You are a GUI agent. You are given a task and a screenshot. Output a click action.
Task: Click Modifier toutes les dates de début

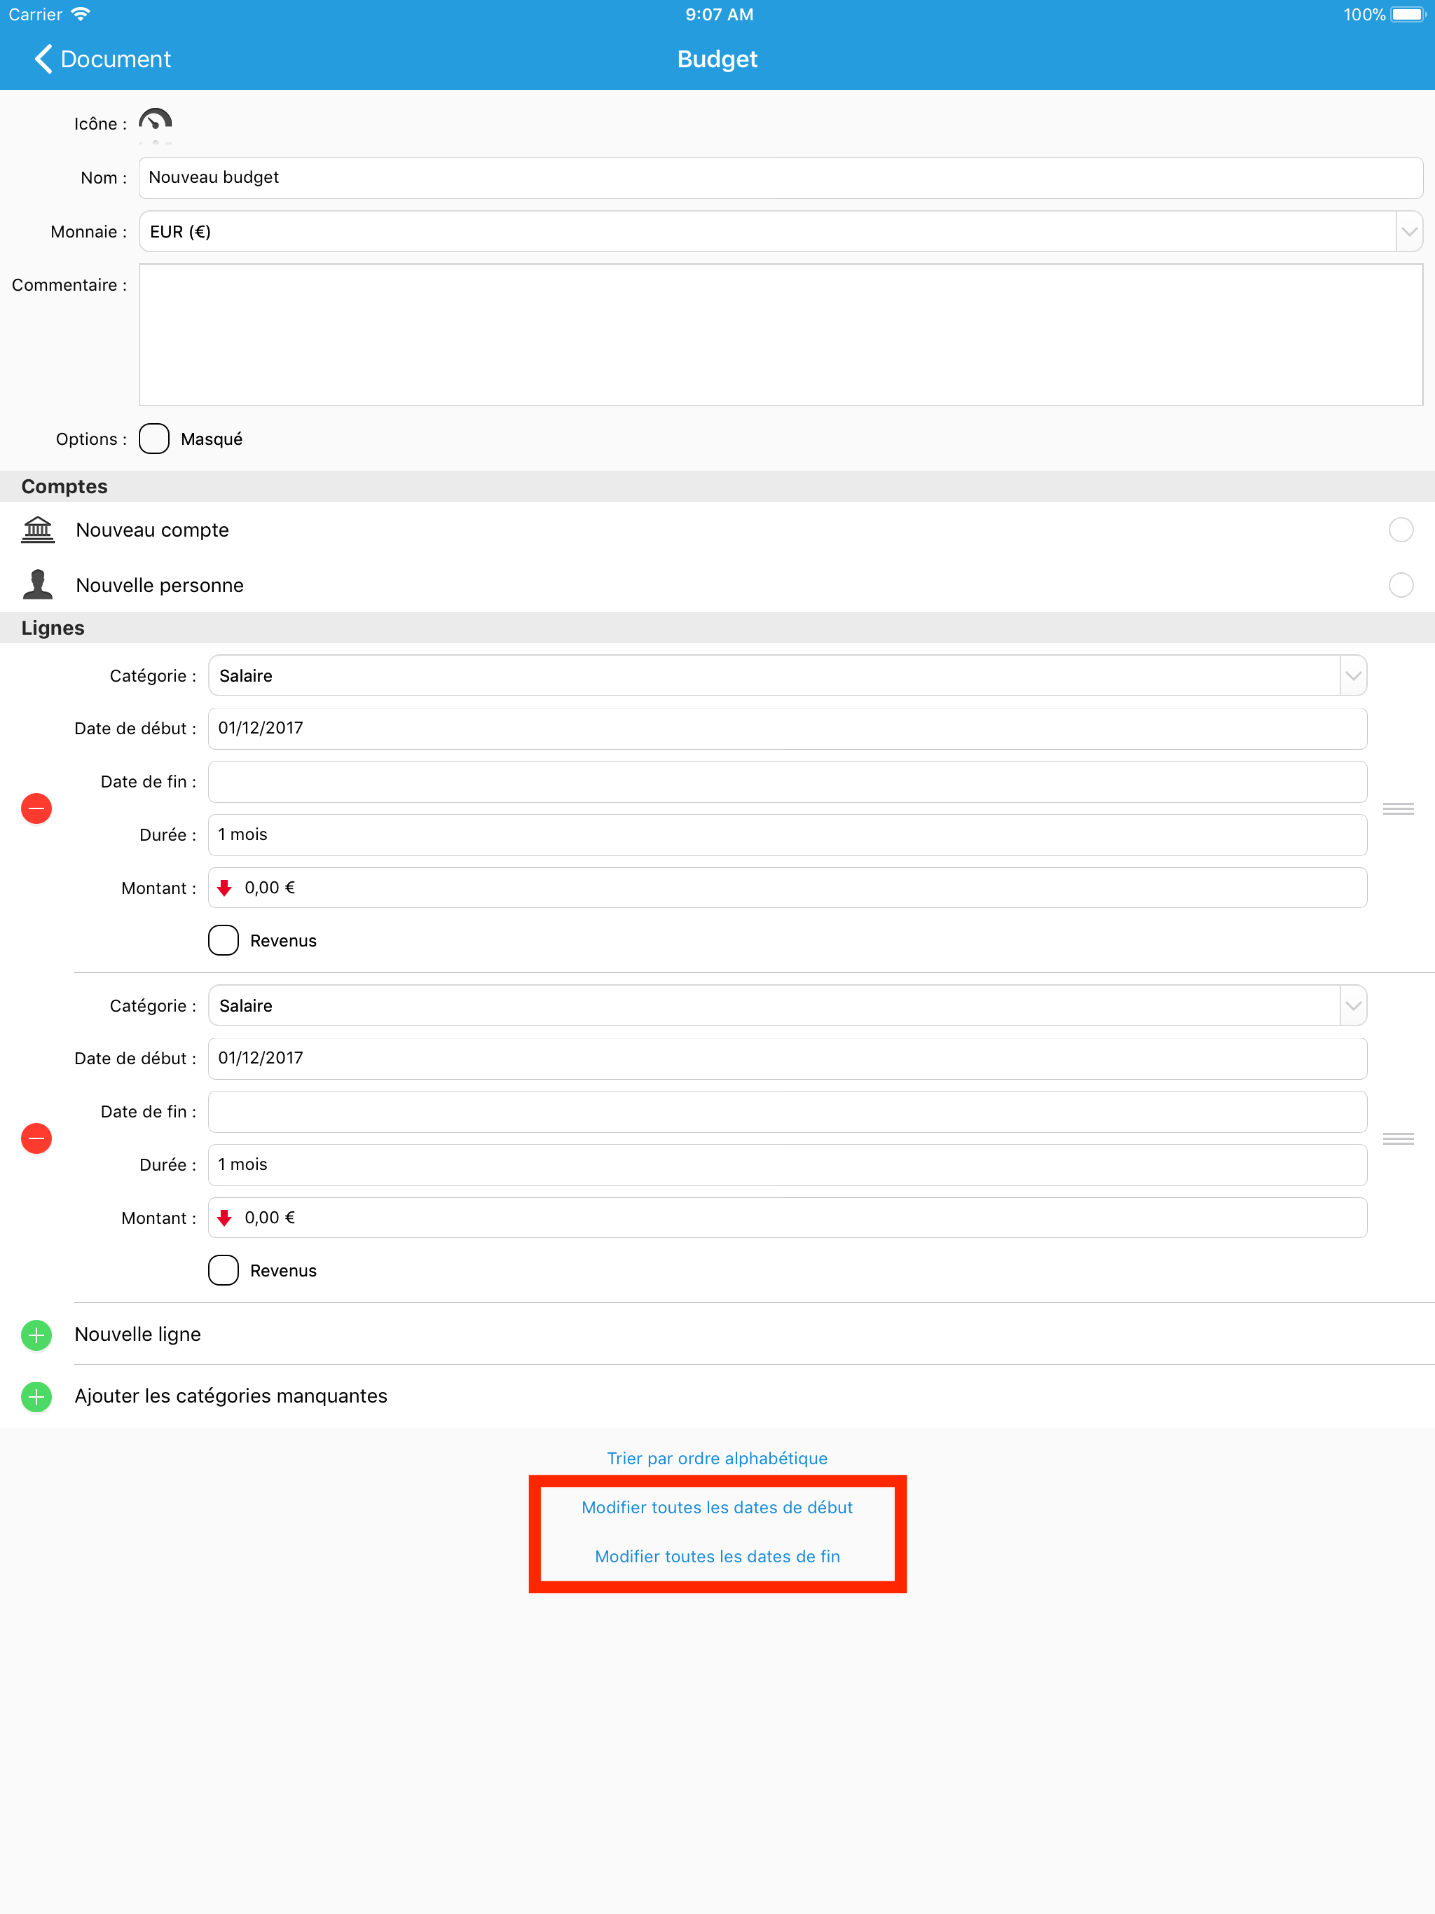[717, 1507]
